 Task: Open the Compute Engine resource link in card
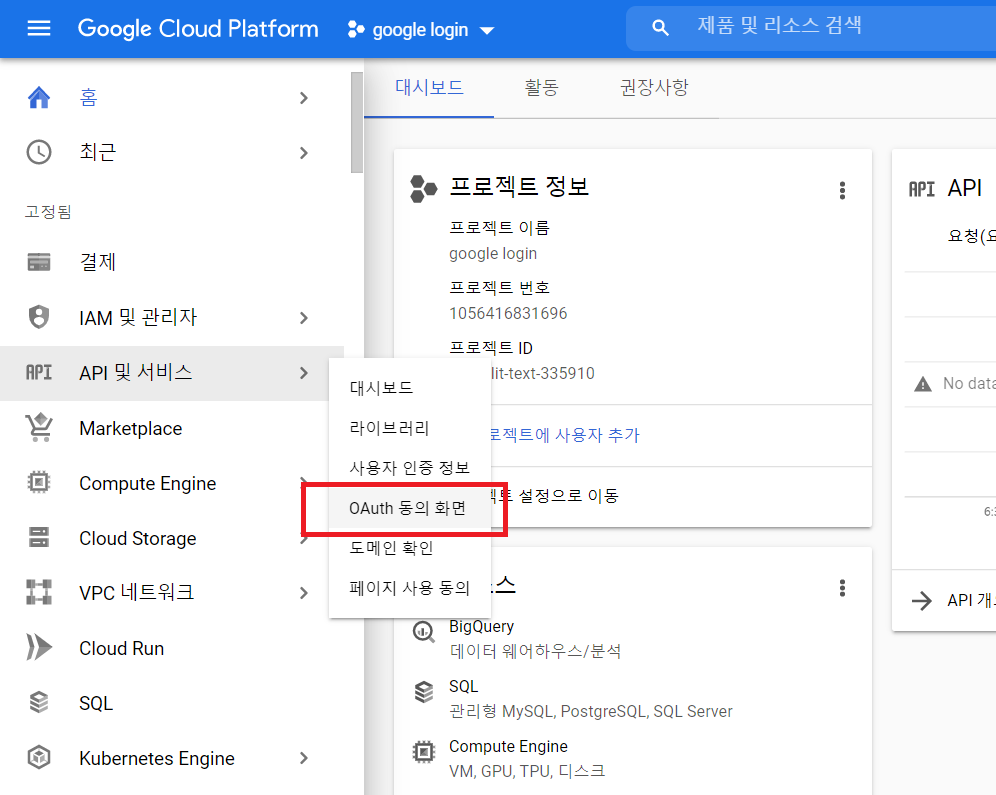point(508,746)
